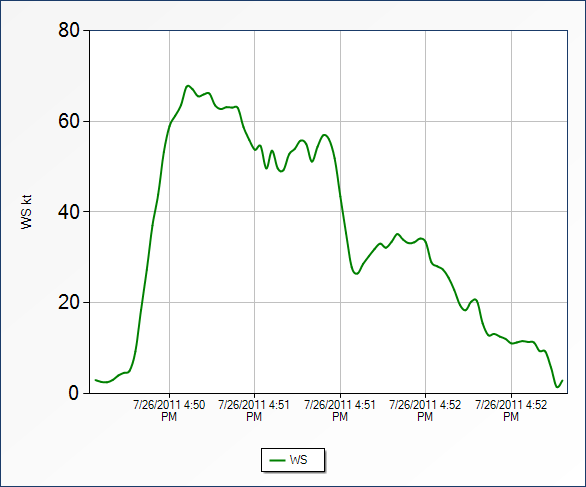Click the green WS legend line swatch
586x487 pixels.
277,460
